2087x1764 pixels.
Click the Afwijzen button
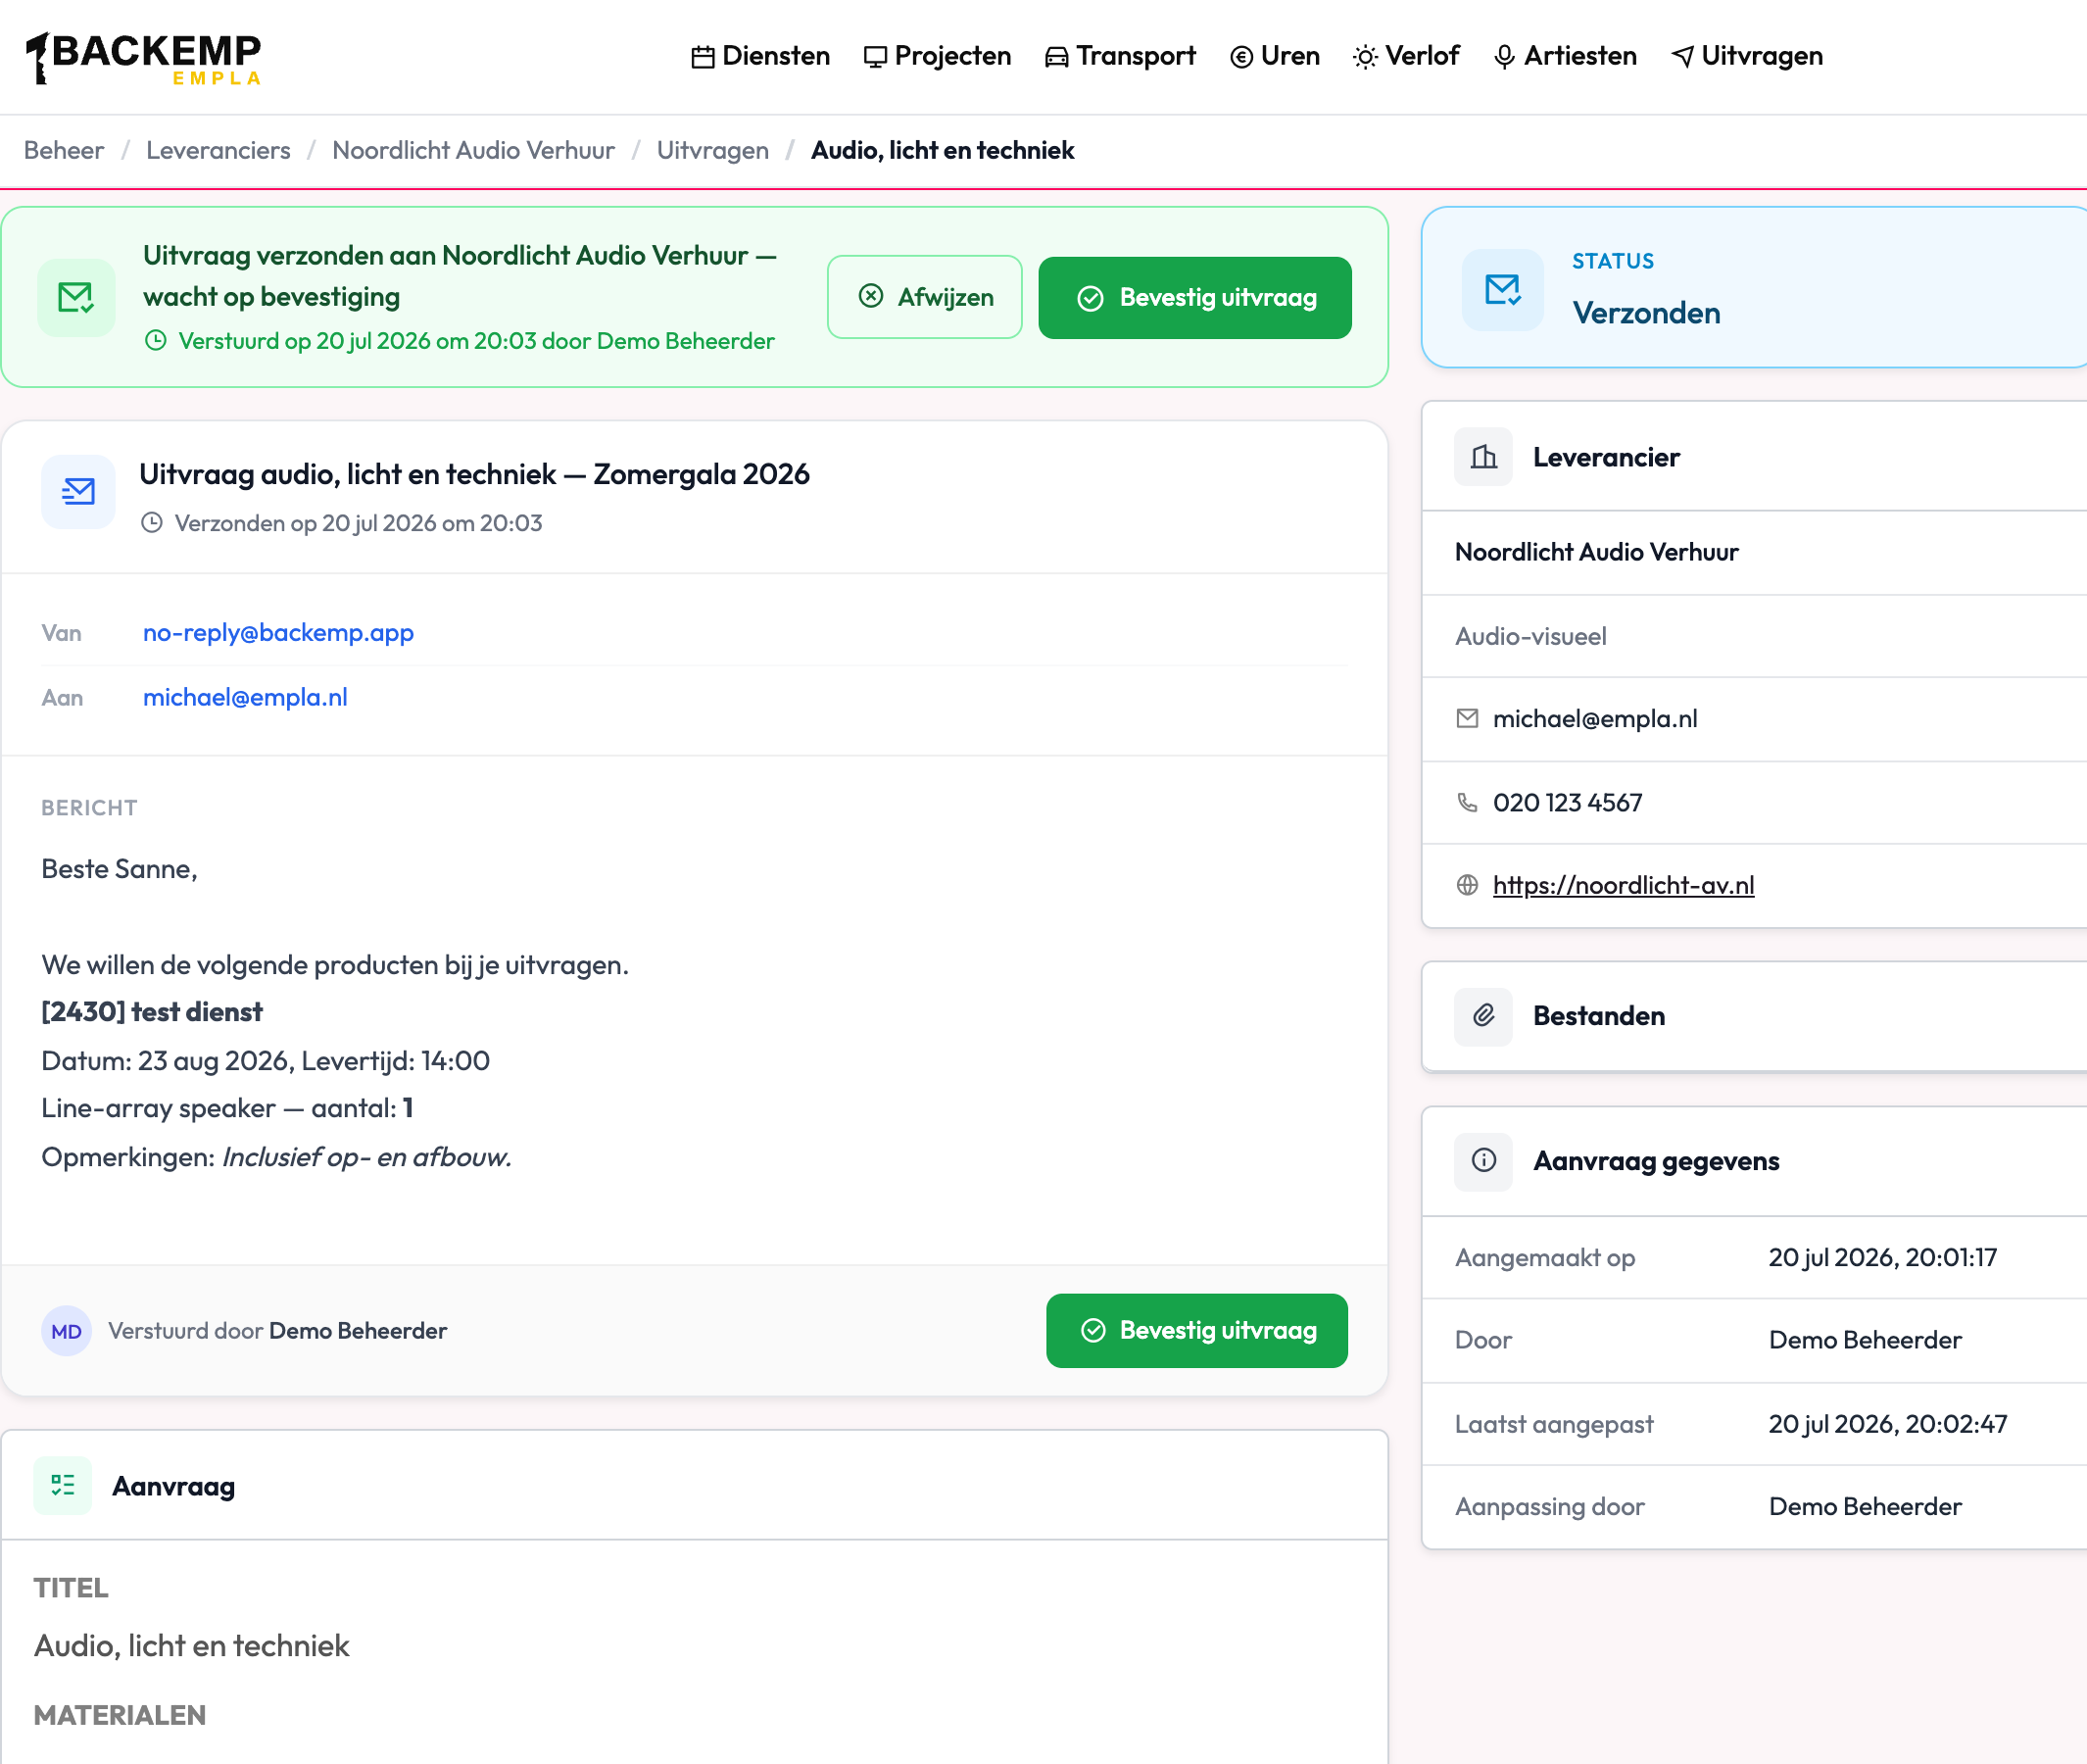click(x=925, y=297)
